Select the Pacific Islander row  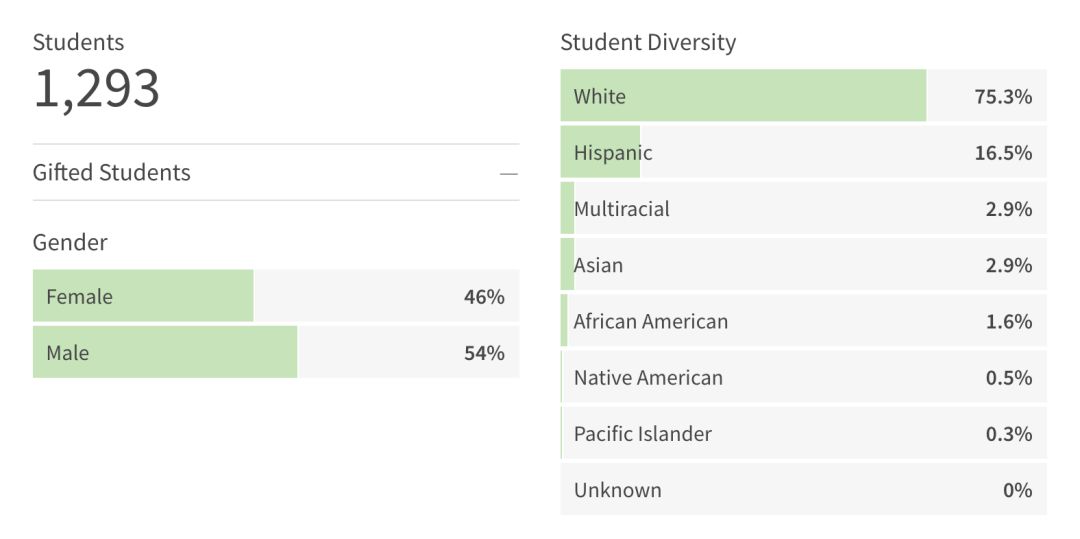click(x=803, y=433)
